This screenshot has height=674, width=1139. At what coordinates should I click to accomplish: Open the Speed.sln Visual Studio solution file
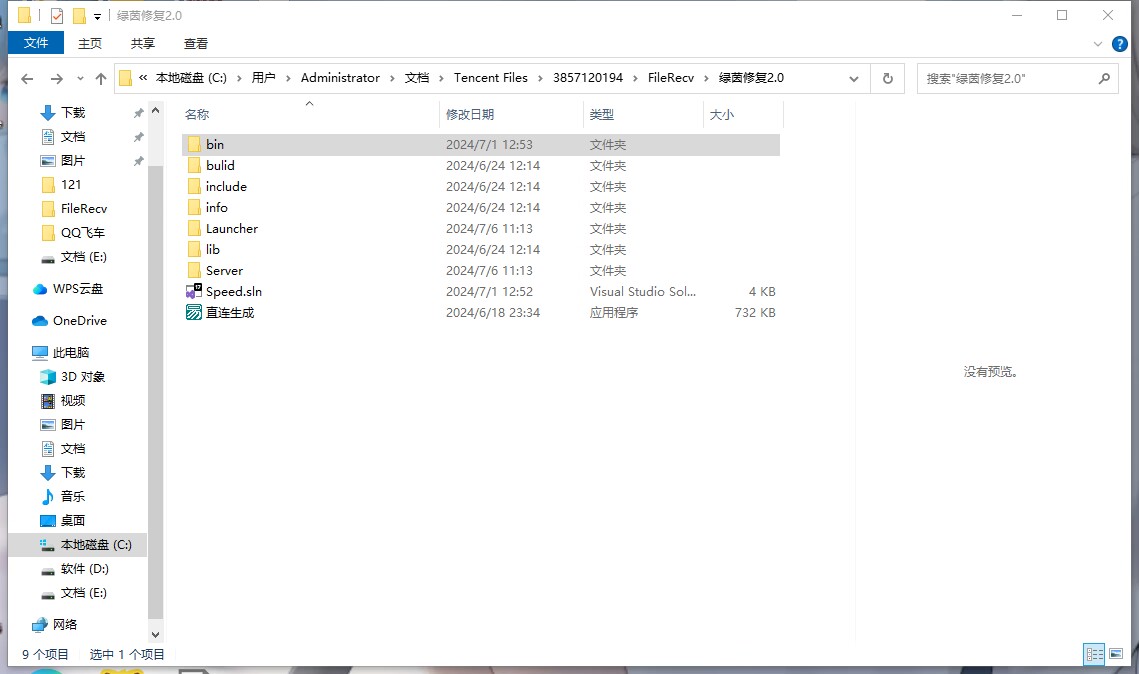(x=233, y=292)
